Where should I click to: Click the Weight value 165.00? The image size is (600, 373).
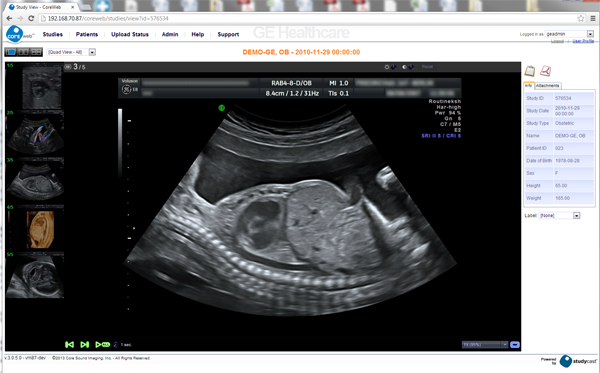coord(562,198)
